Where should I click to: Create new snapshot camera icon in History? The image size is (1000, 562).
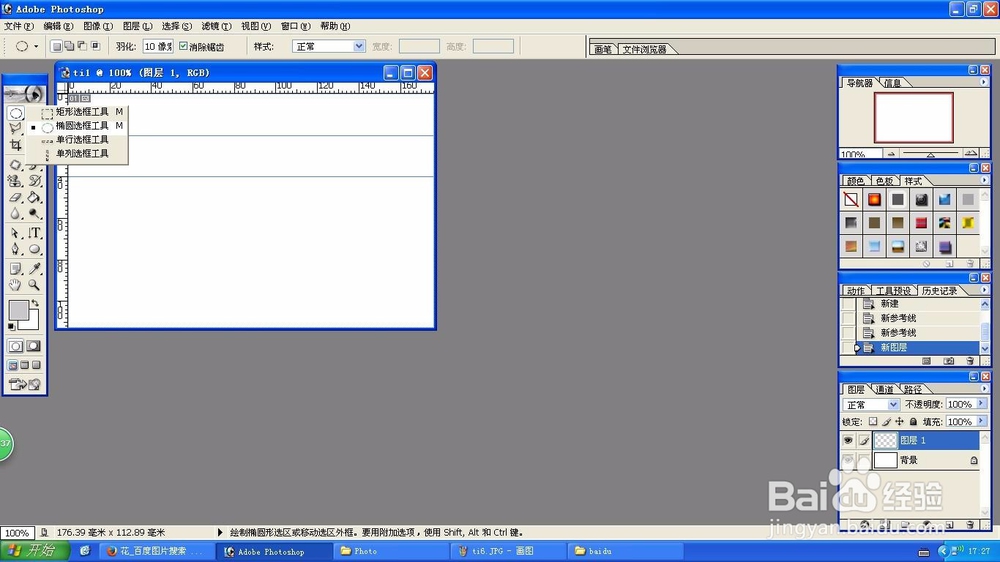click(x=949, y=361)
